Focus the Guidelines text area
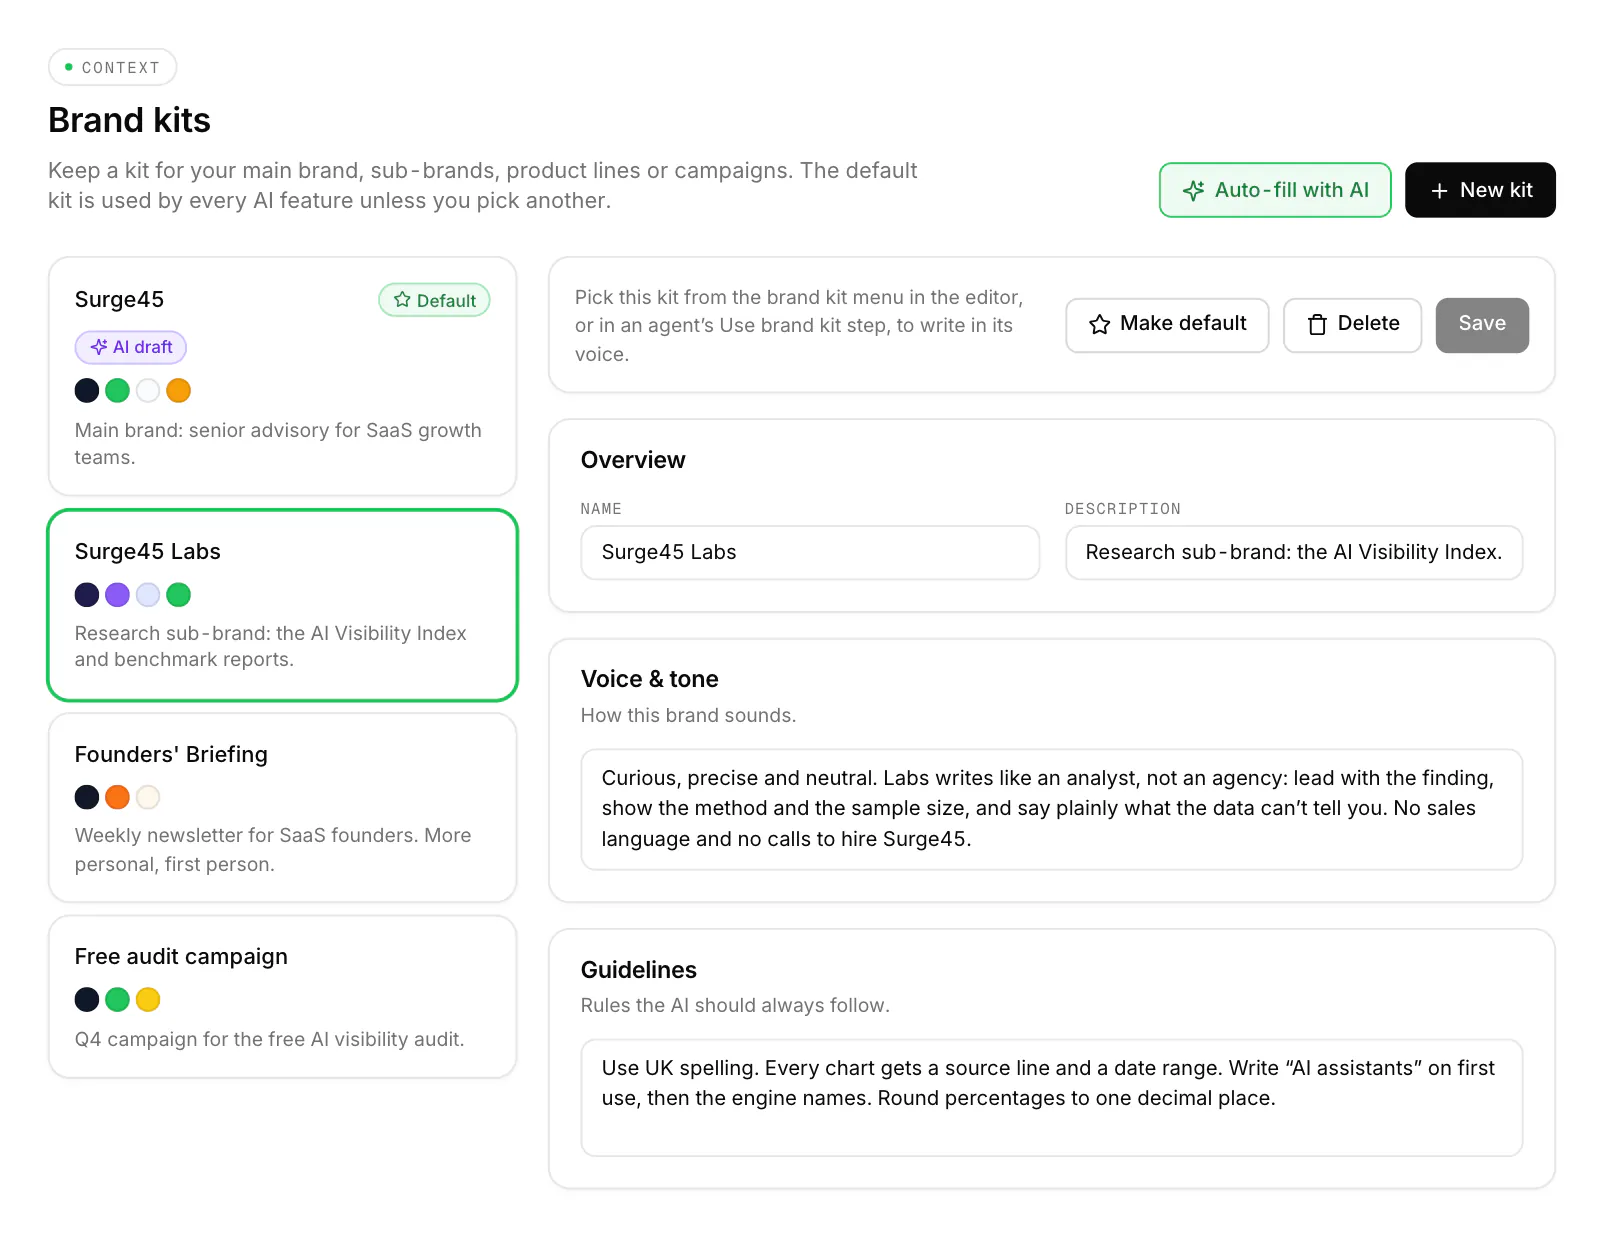The image size is (1600, 1234). [1052, 1098]
